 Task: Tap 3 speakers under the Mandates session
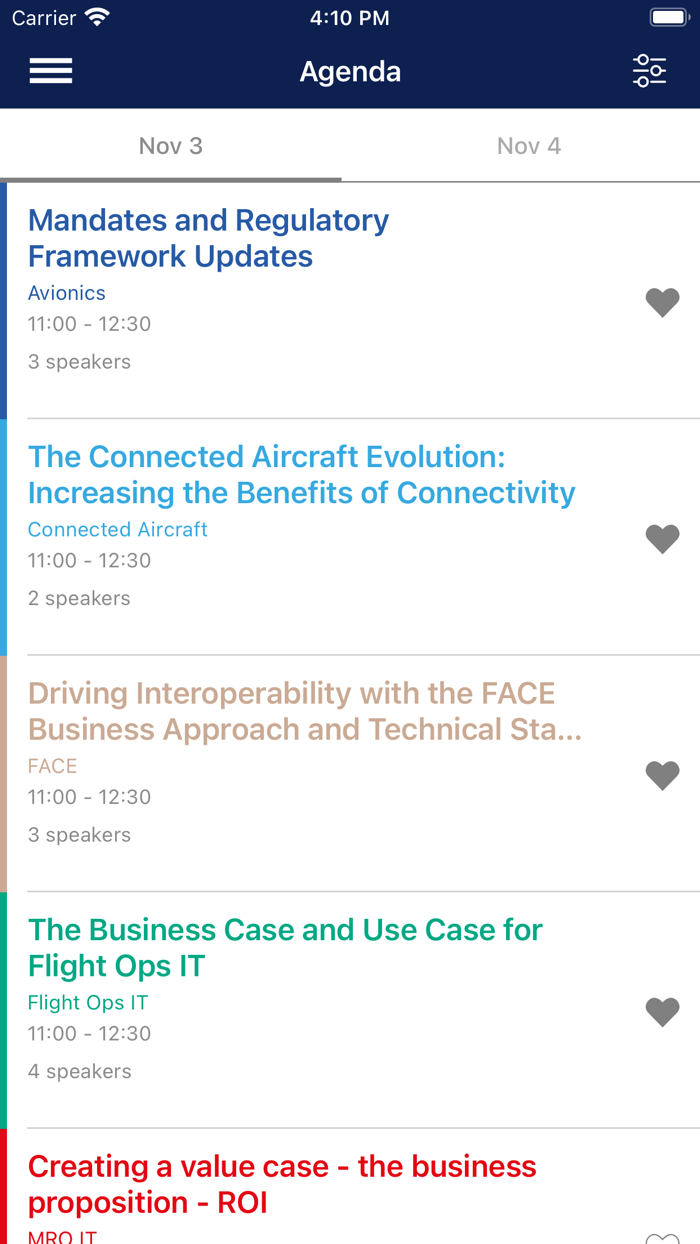pos(79,361)
